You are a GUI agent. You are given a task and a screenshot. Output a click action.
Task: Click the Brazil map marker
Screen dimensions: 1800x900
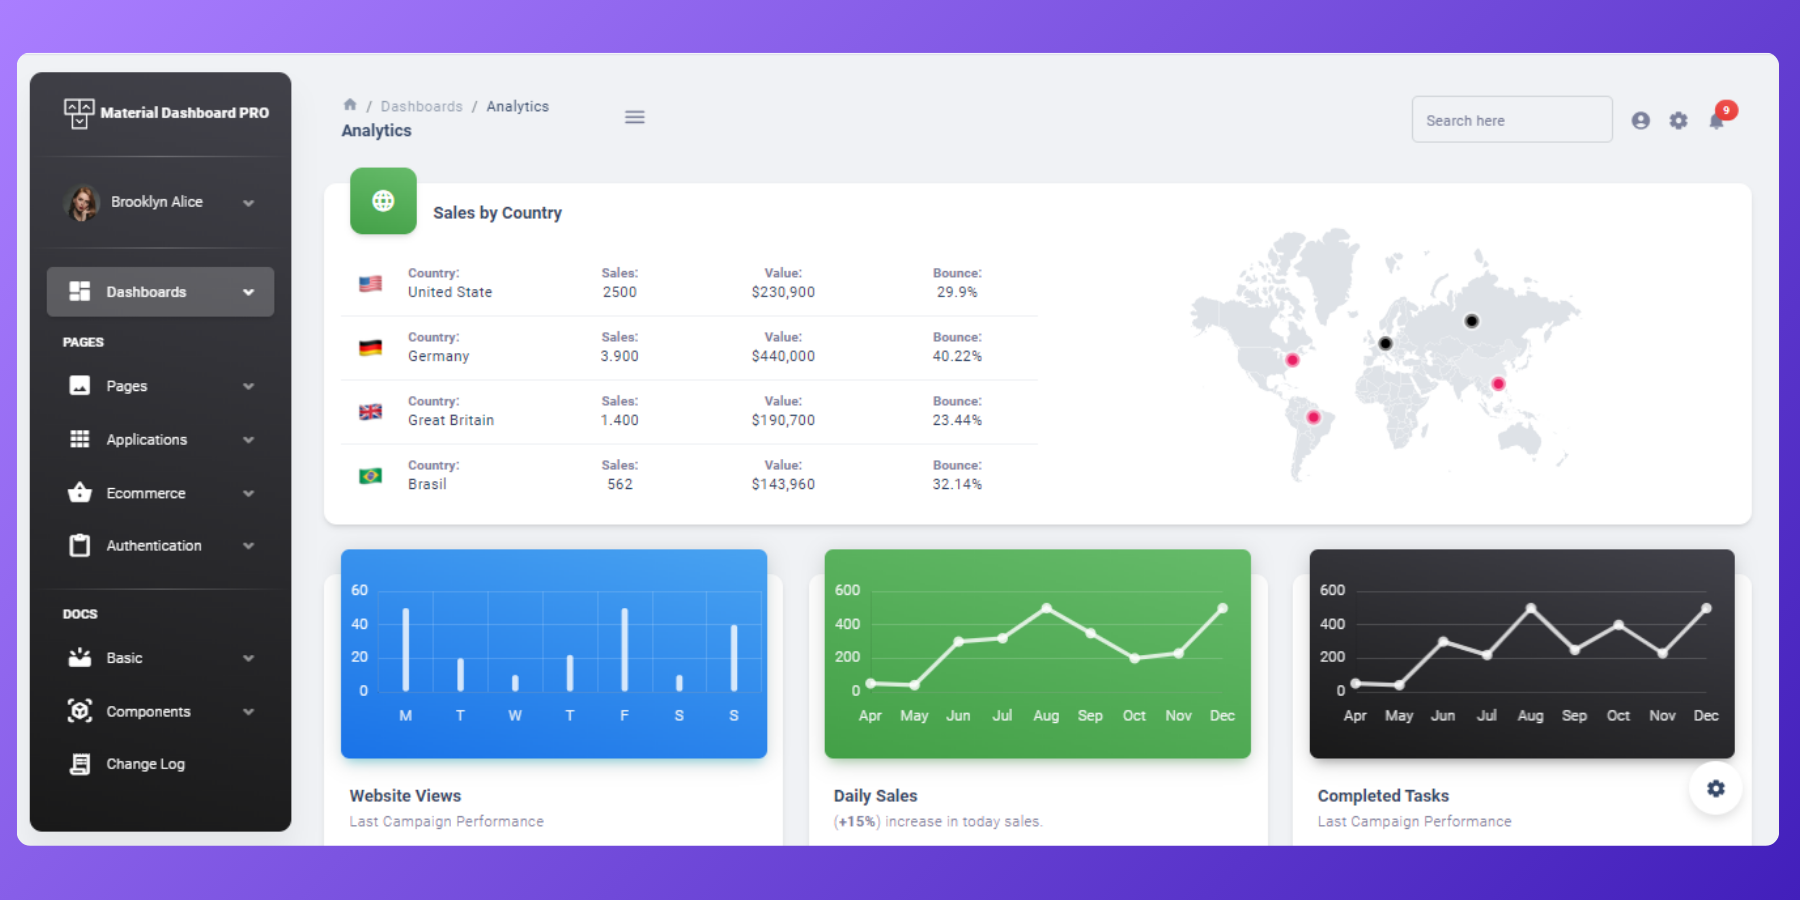(x=1313, y=417)
